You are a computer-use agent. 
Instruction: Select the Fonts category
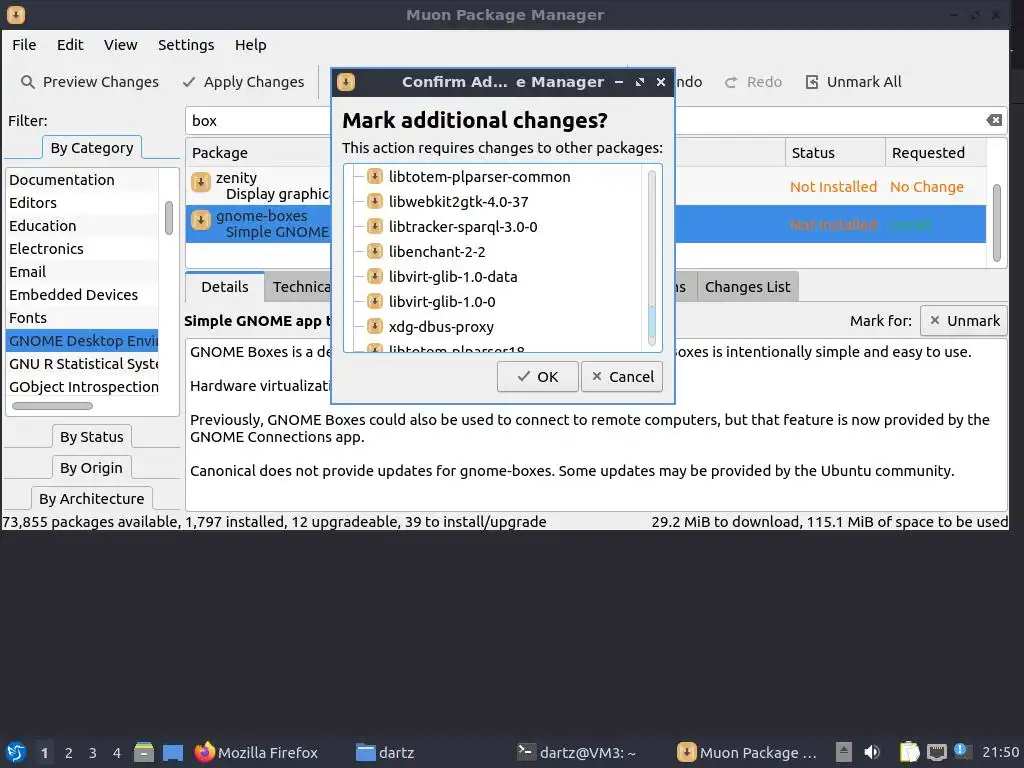[82, 317]
